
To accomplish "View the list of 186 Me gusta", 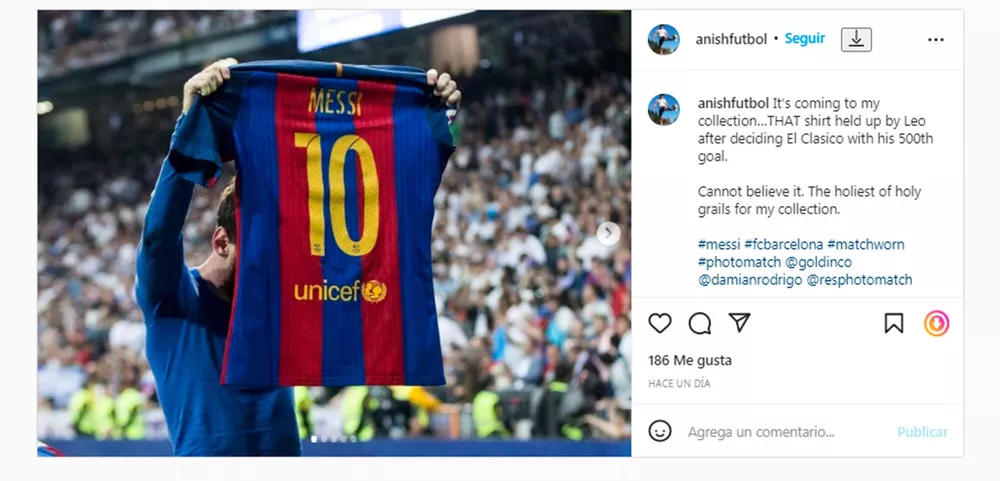I will point(690,360).
